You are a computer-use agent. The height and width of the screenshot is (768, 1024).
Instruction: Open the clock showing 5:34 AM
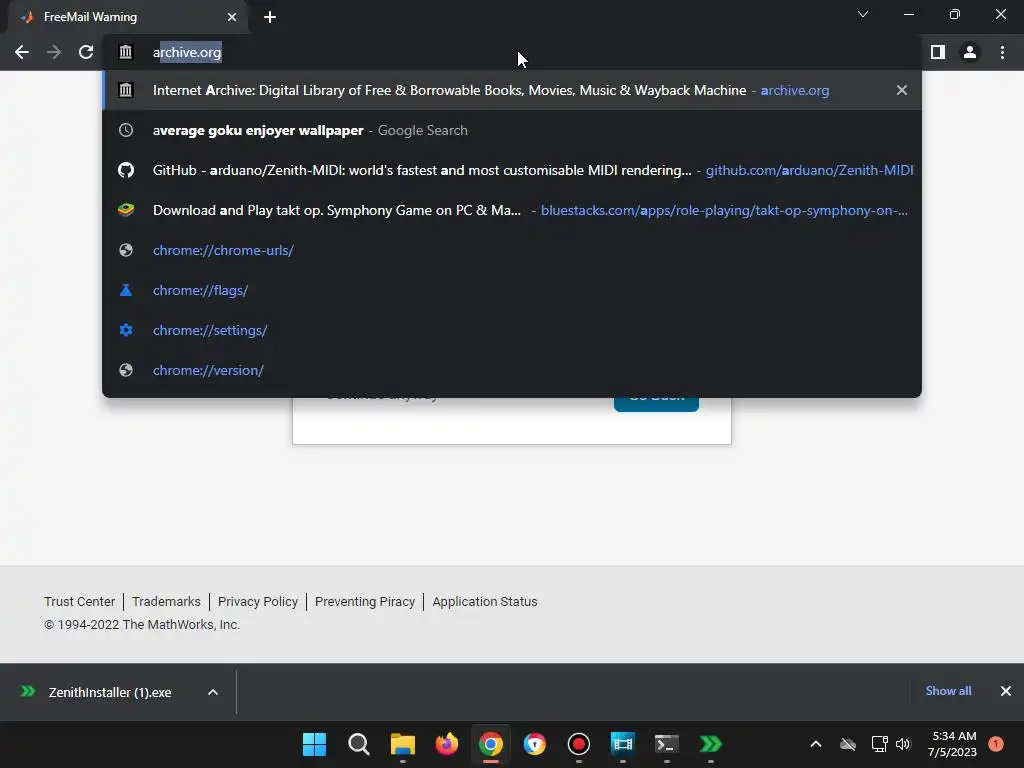click(x=953, y=744)
